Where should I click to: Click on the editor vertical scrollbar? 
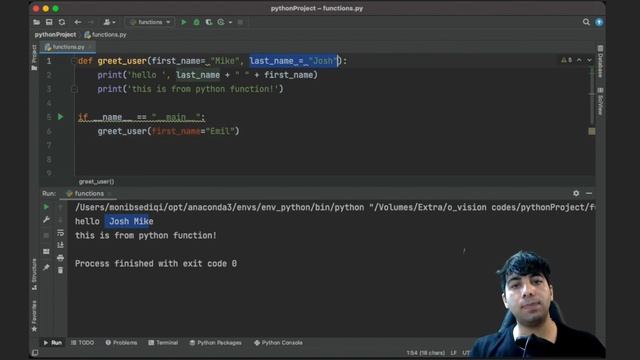pos(591,96)
